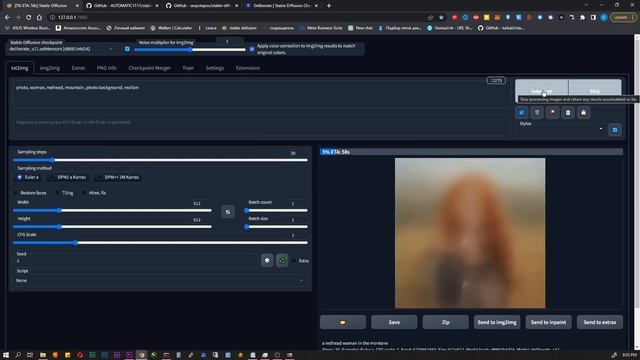
Task: Click the browser home icon
Action: (39, 18)
